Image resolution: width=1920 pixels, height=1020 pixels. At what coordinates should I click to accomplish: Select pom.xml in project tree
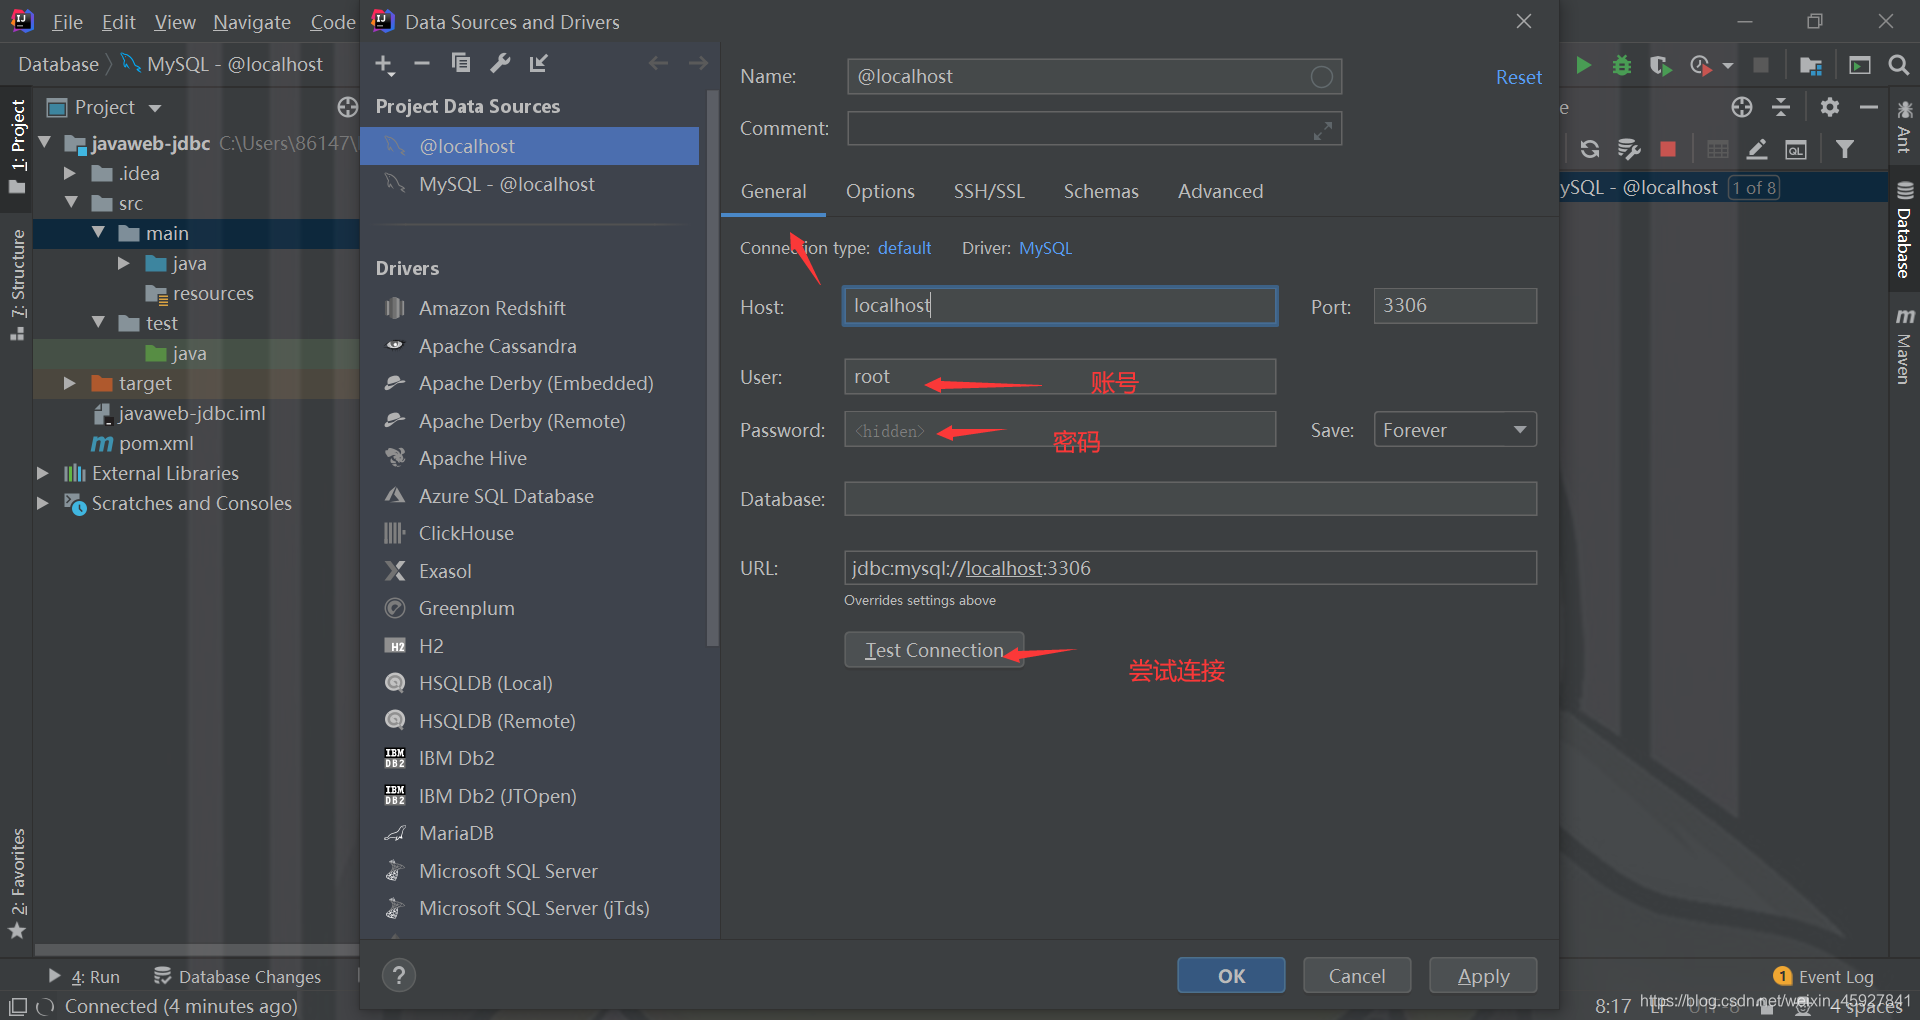click(156, 443)
